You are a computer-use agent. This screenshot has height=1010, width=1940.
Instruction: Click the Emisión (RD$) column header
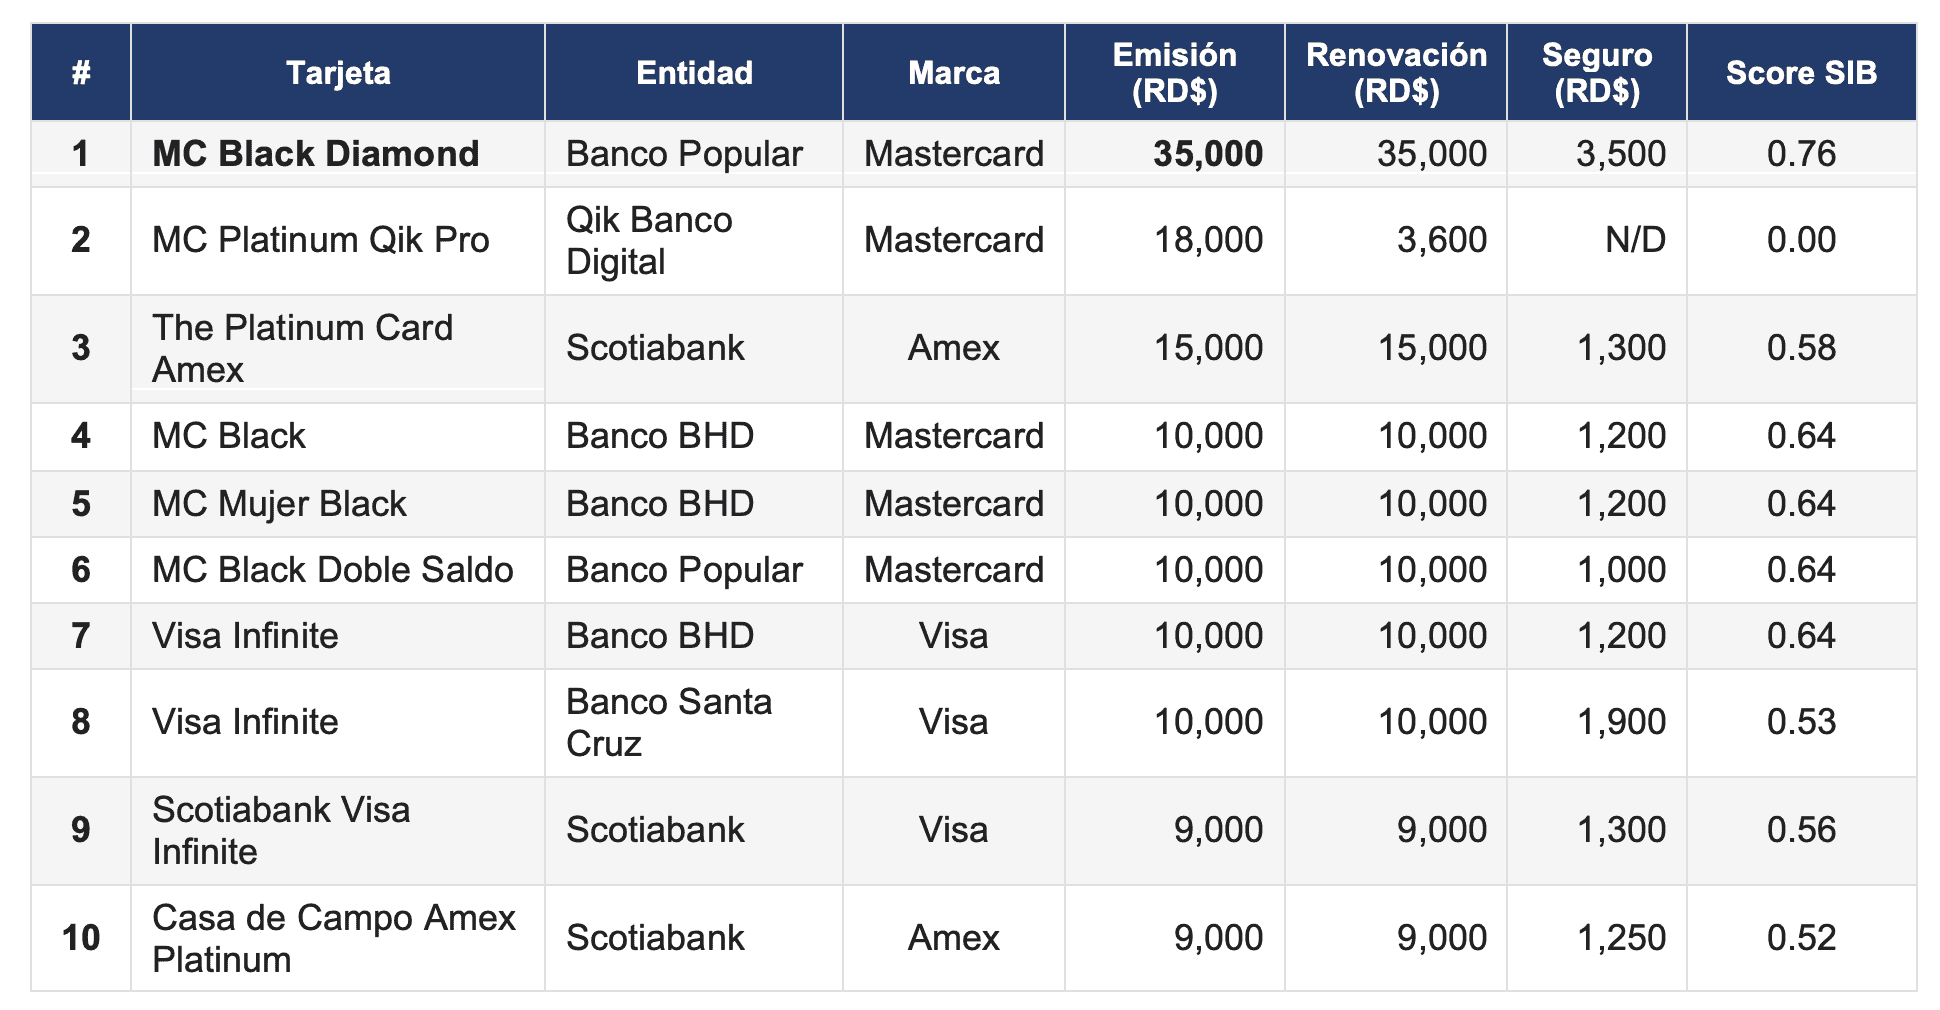(1174, 73)
